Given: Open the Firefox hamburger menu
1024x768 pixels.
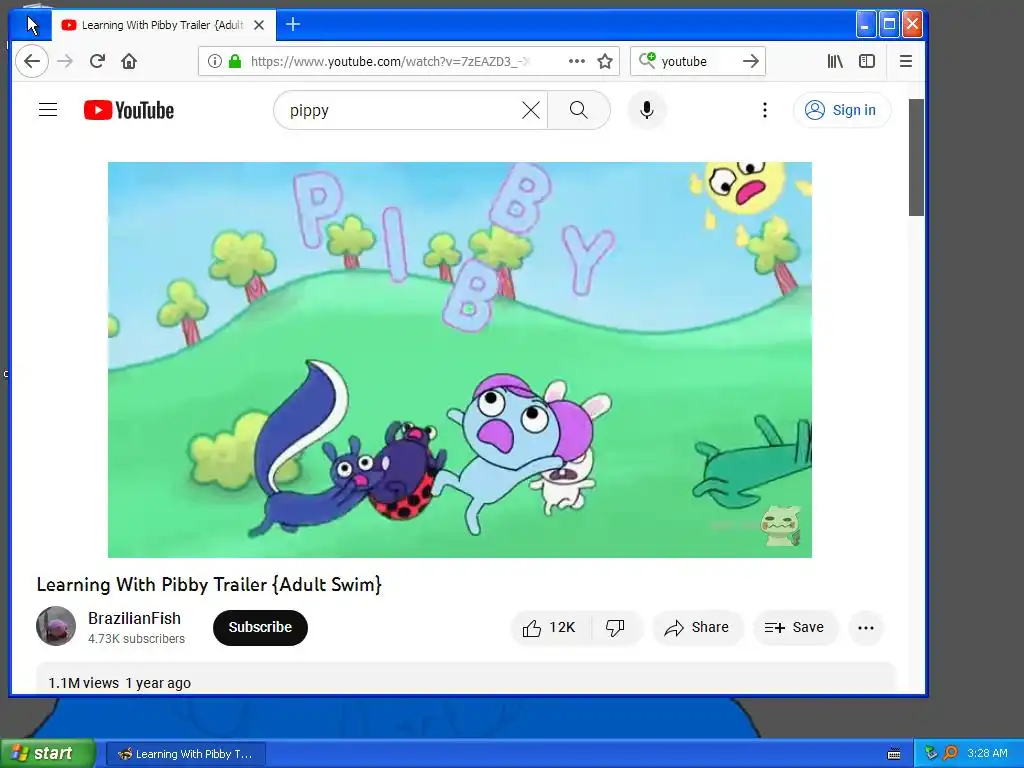Looking at the screenshot, I should [x=905, y=61].
